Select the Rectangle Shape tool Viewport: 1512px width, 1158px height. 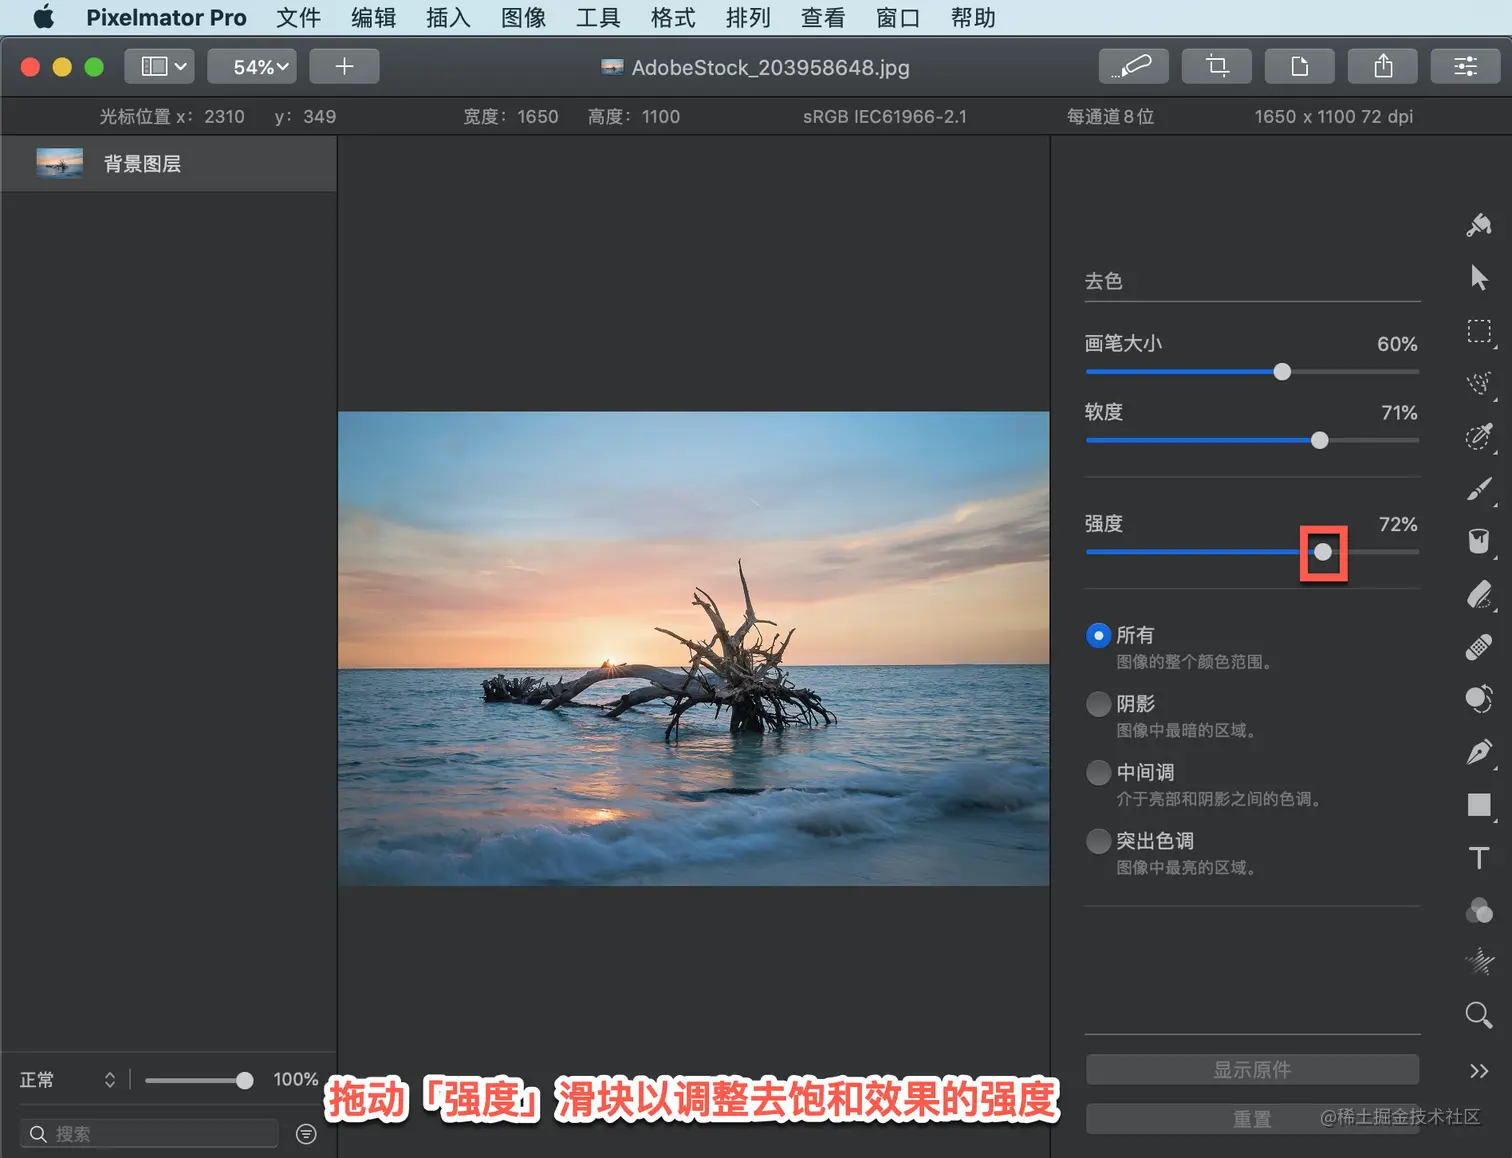point(1479,805)
